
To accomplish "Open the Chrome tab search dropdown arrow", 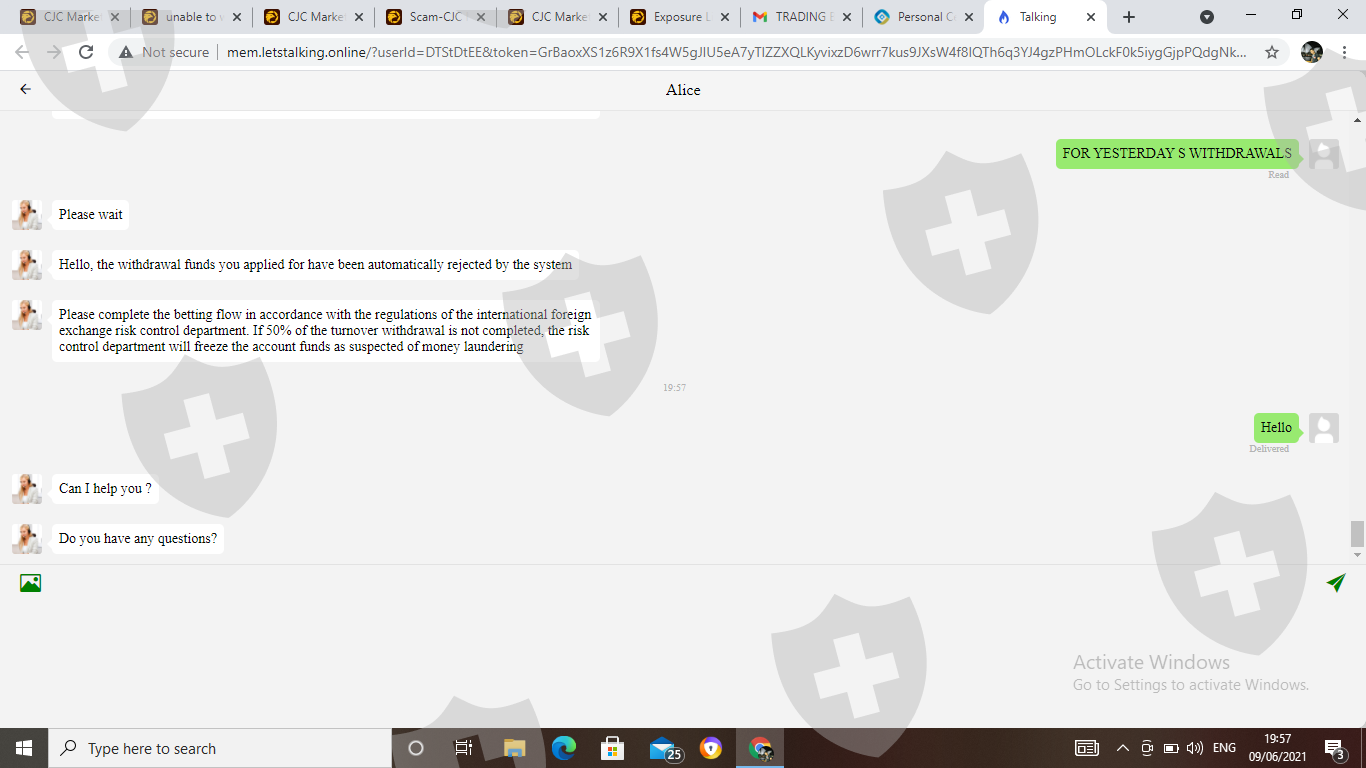I will [1207, 17].
